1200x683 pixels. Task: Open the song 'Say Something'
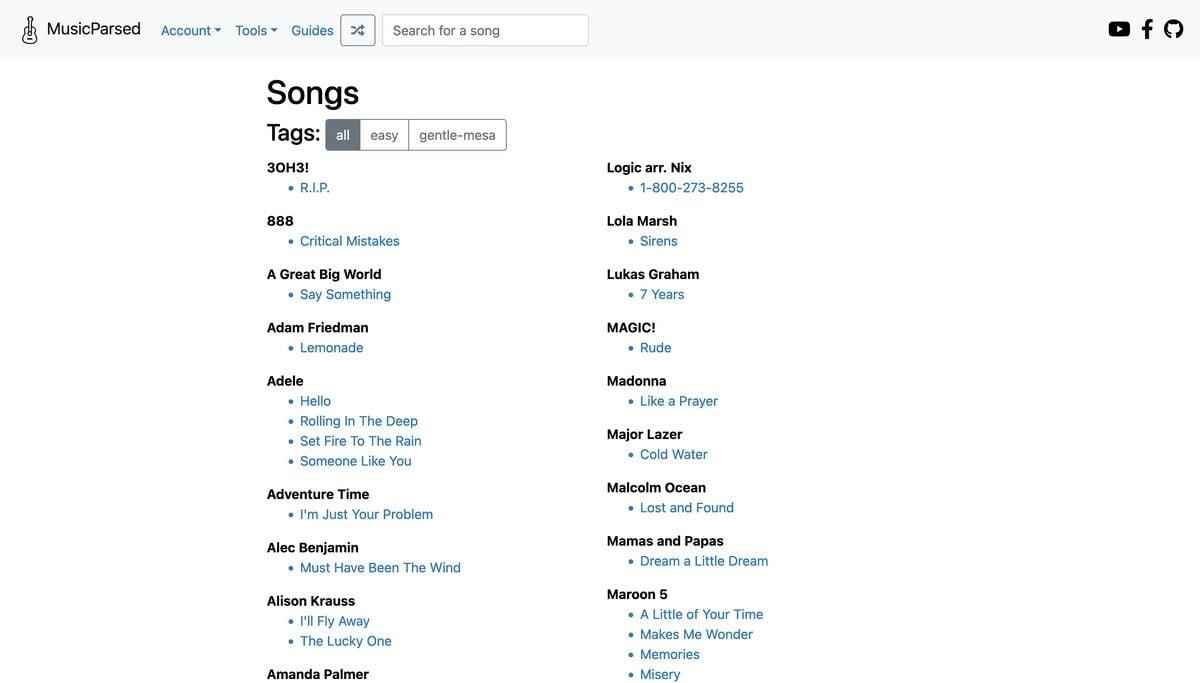(x=345, y=294)
